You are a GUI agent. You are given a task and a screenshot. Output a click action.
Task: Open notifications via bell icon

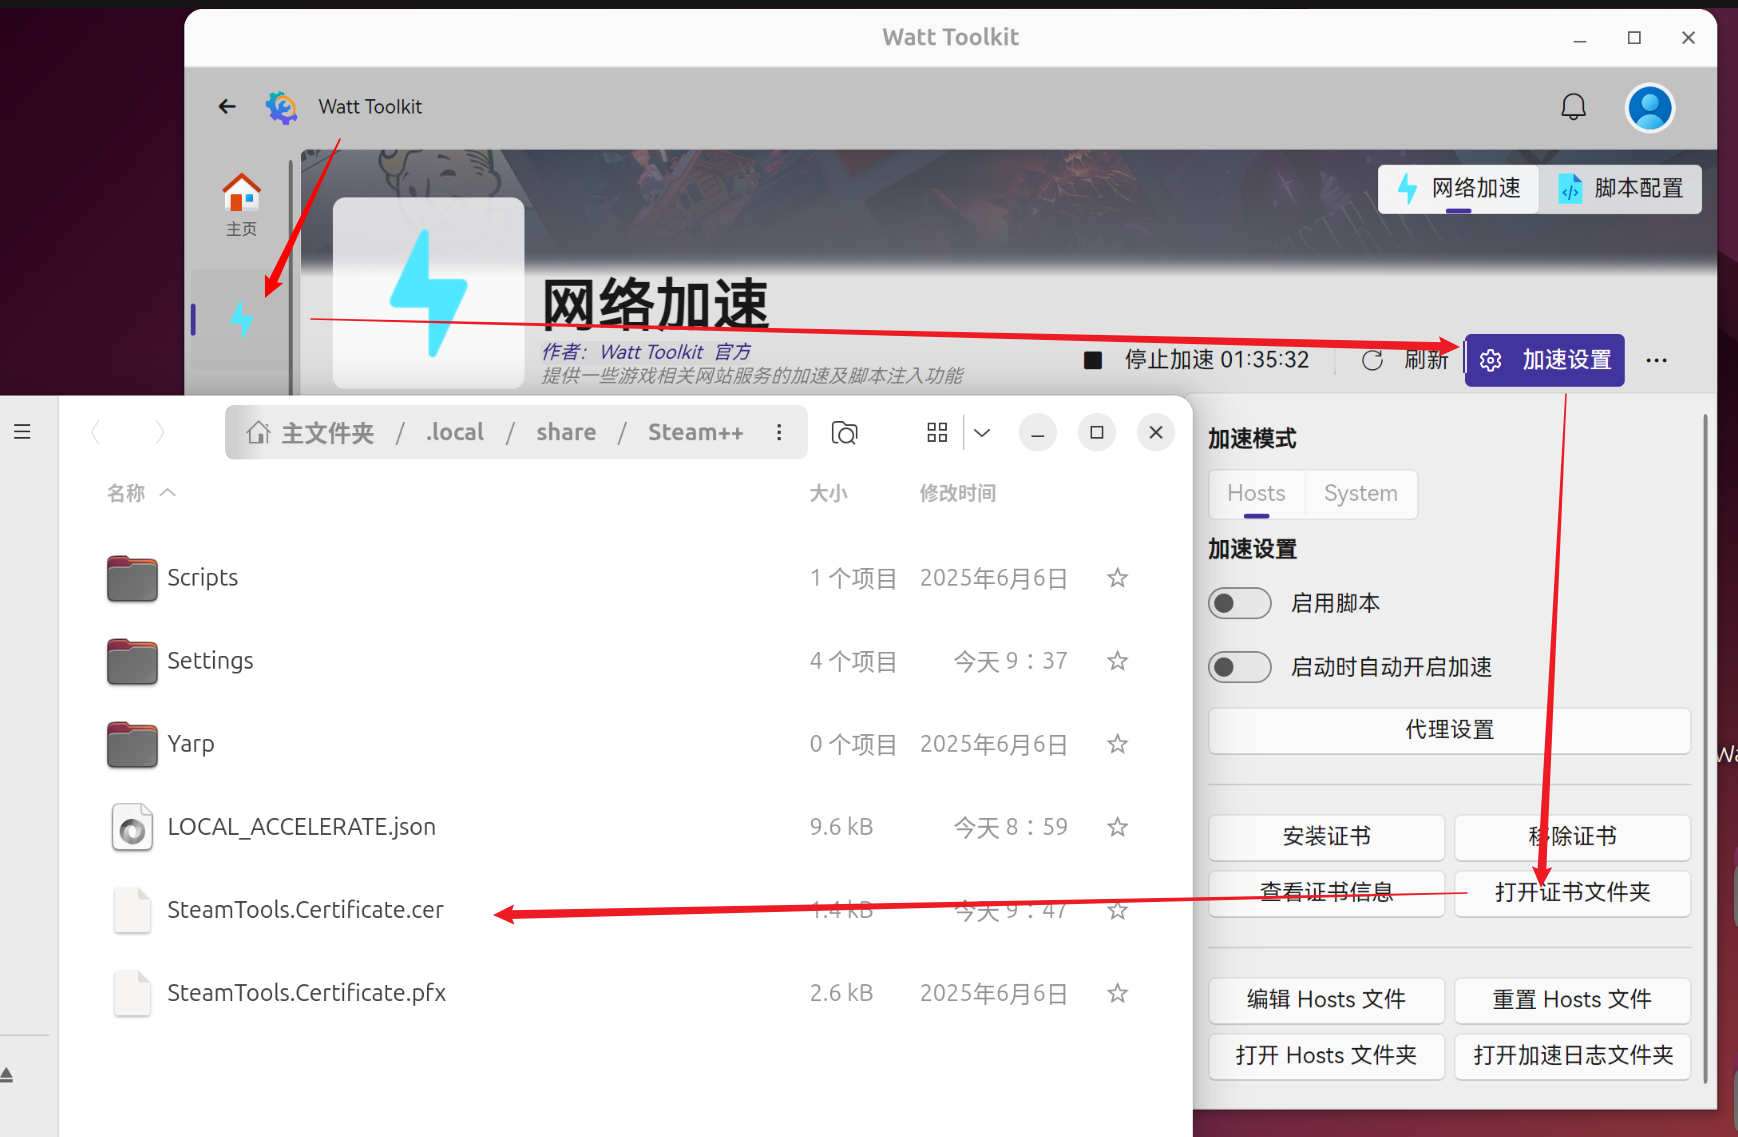tap(1573, 106)
